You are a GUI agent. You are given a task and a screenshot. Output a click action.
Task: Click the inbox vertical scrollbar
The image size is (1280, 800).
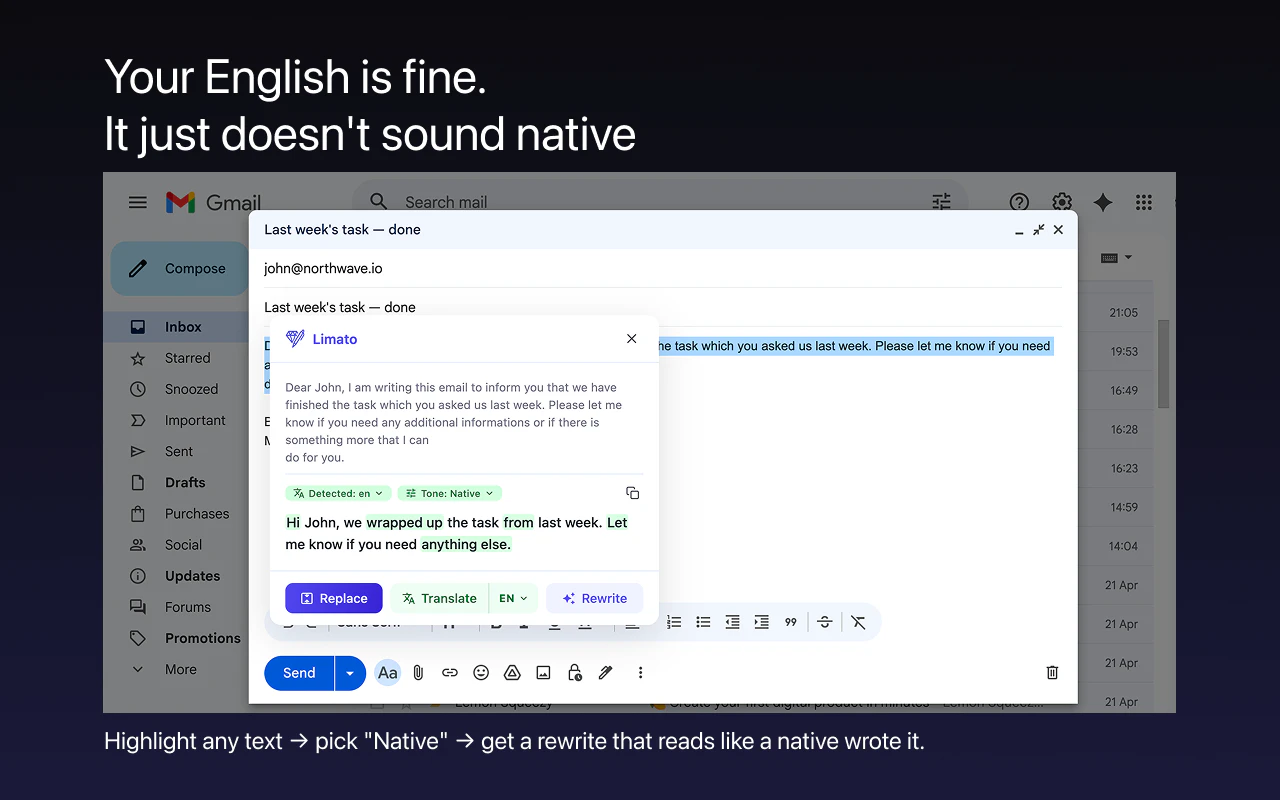tap(1163, 364)
